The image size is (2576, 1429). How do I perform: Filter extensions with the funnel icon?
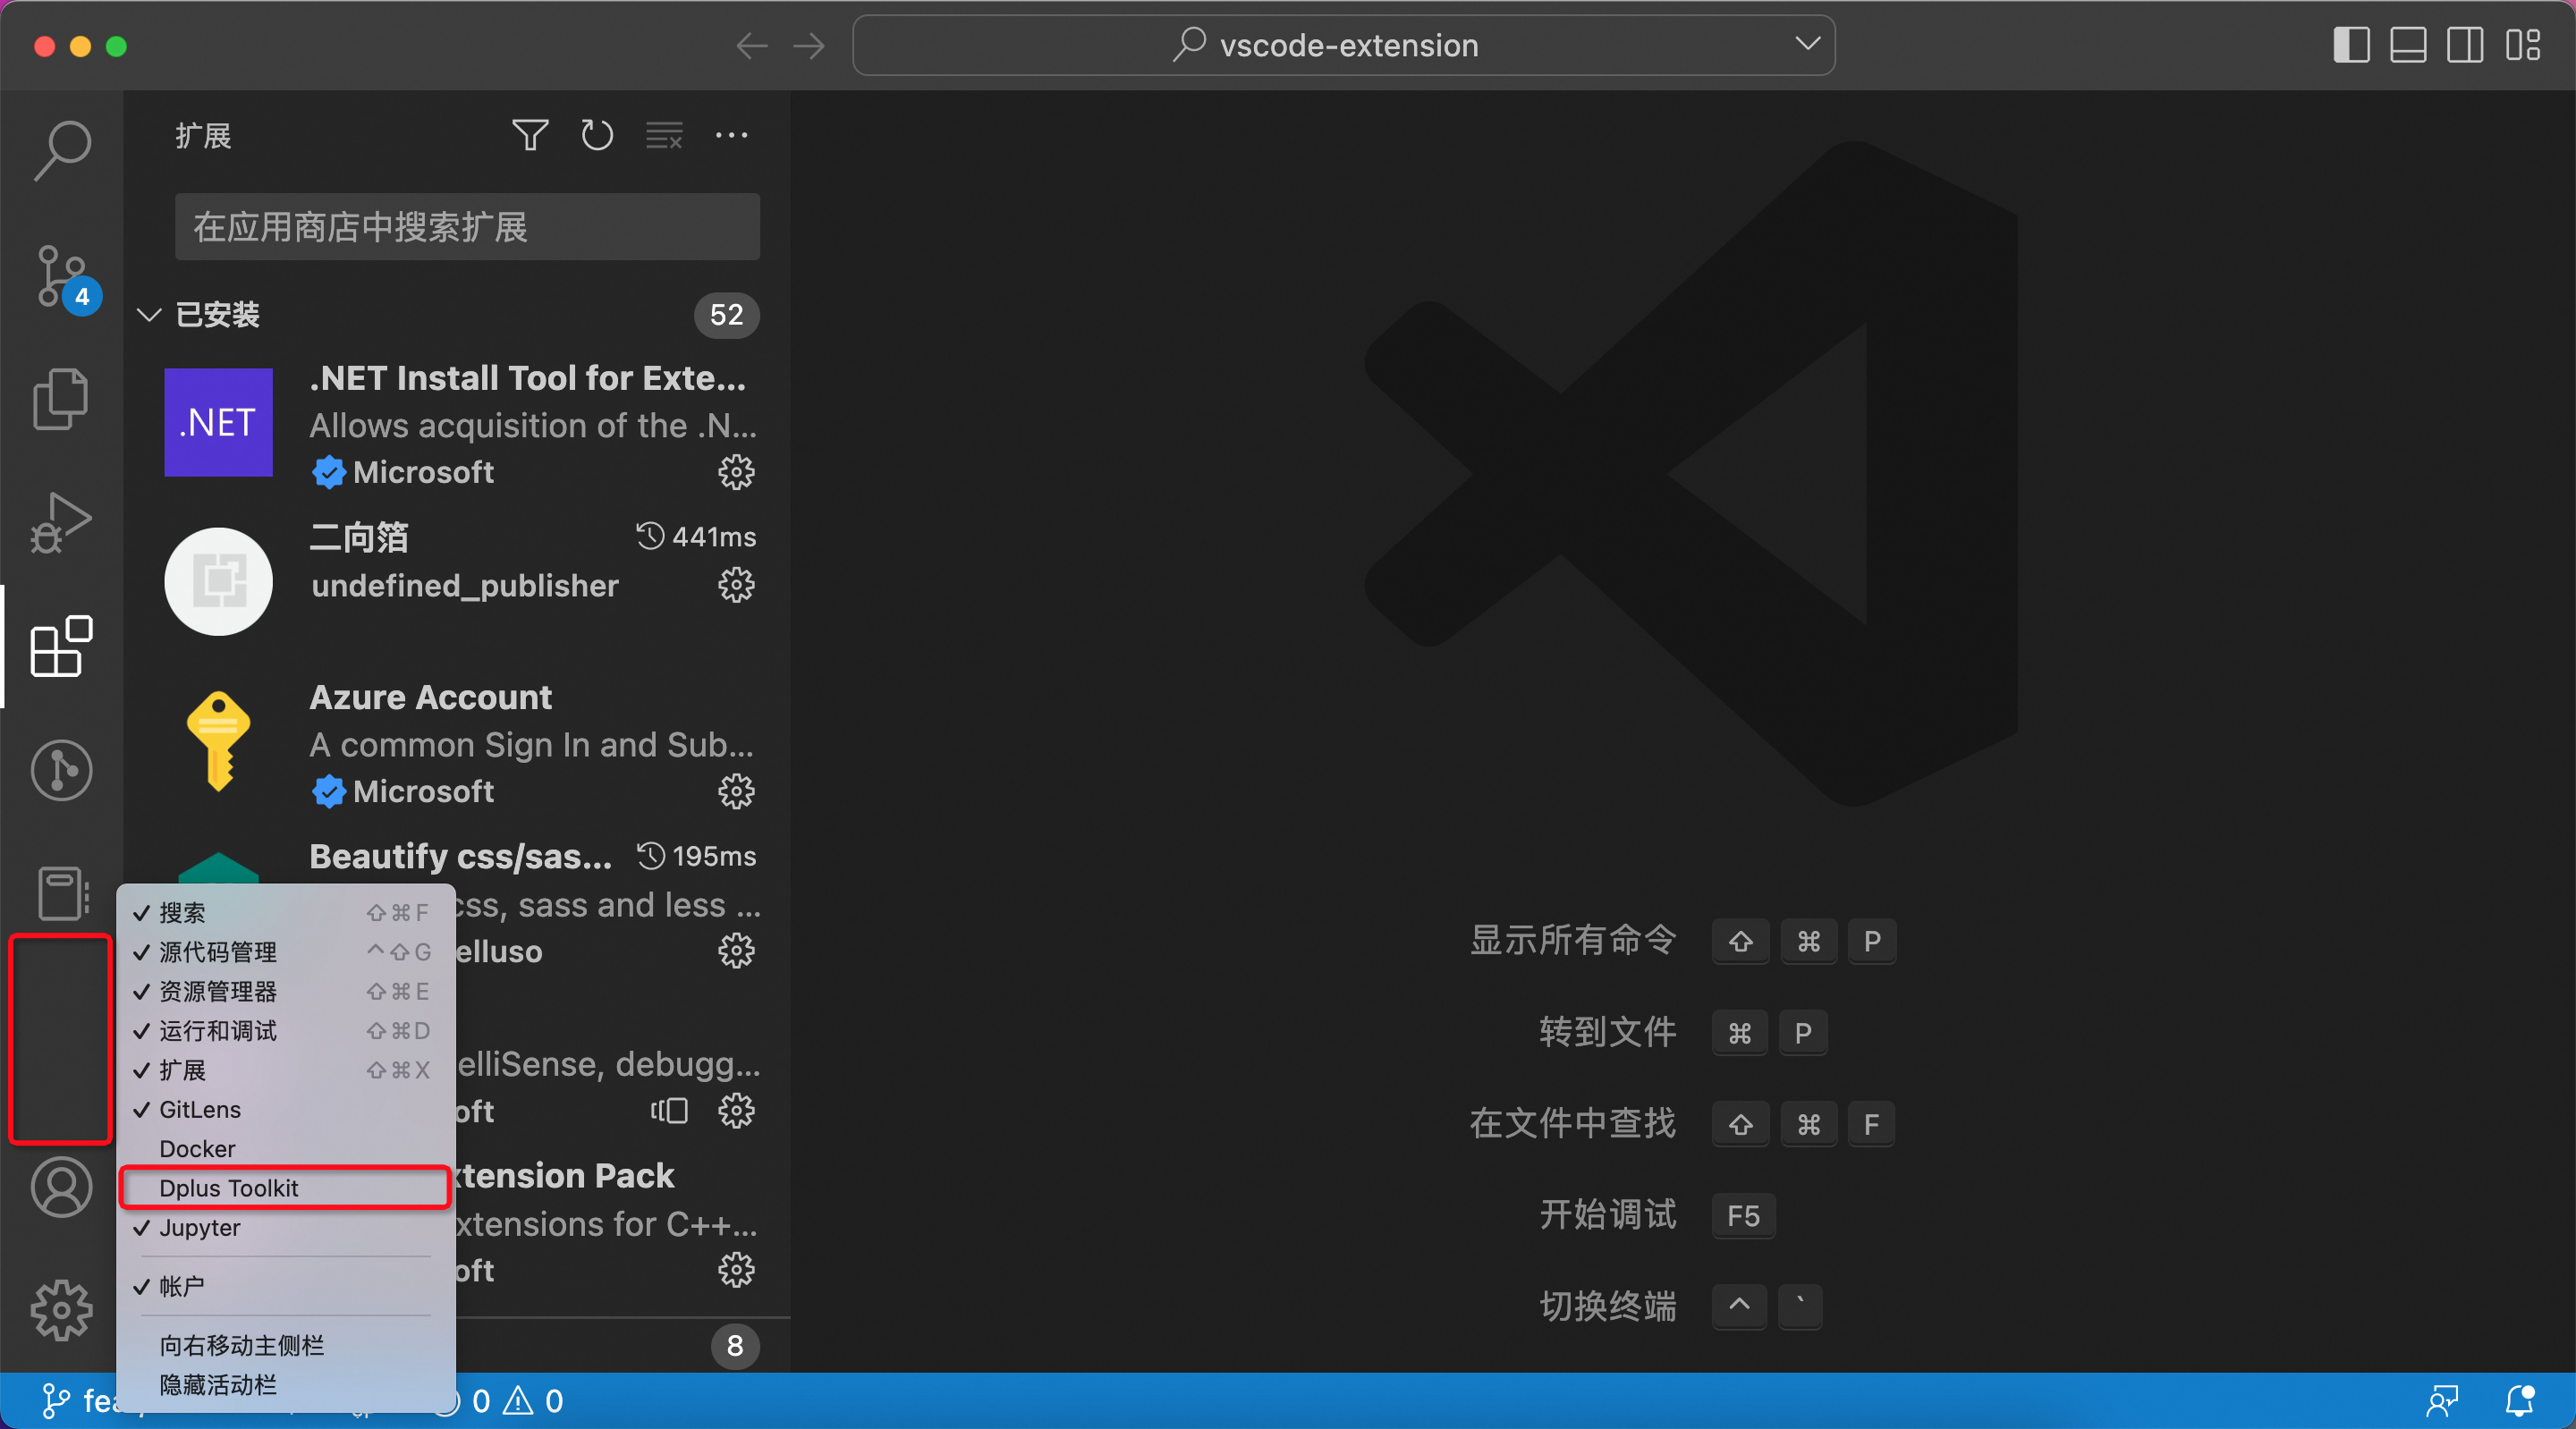pos(530,135)
